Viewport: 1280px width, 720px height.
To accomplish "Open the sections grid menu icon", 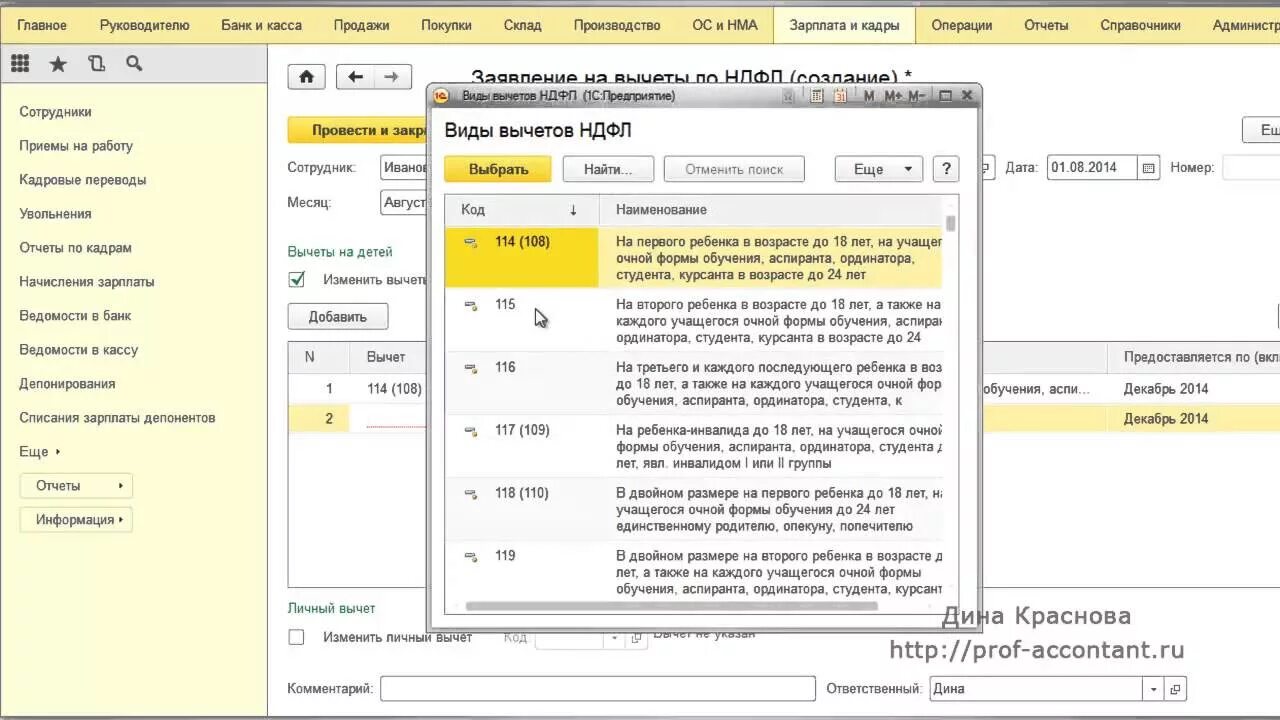I will point(20,64).
